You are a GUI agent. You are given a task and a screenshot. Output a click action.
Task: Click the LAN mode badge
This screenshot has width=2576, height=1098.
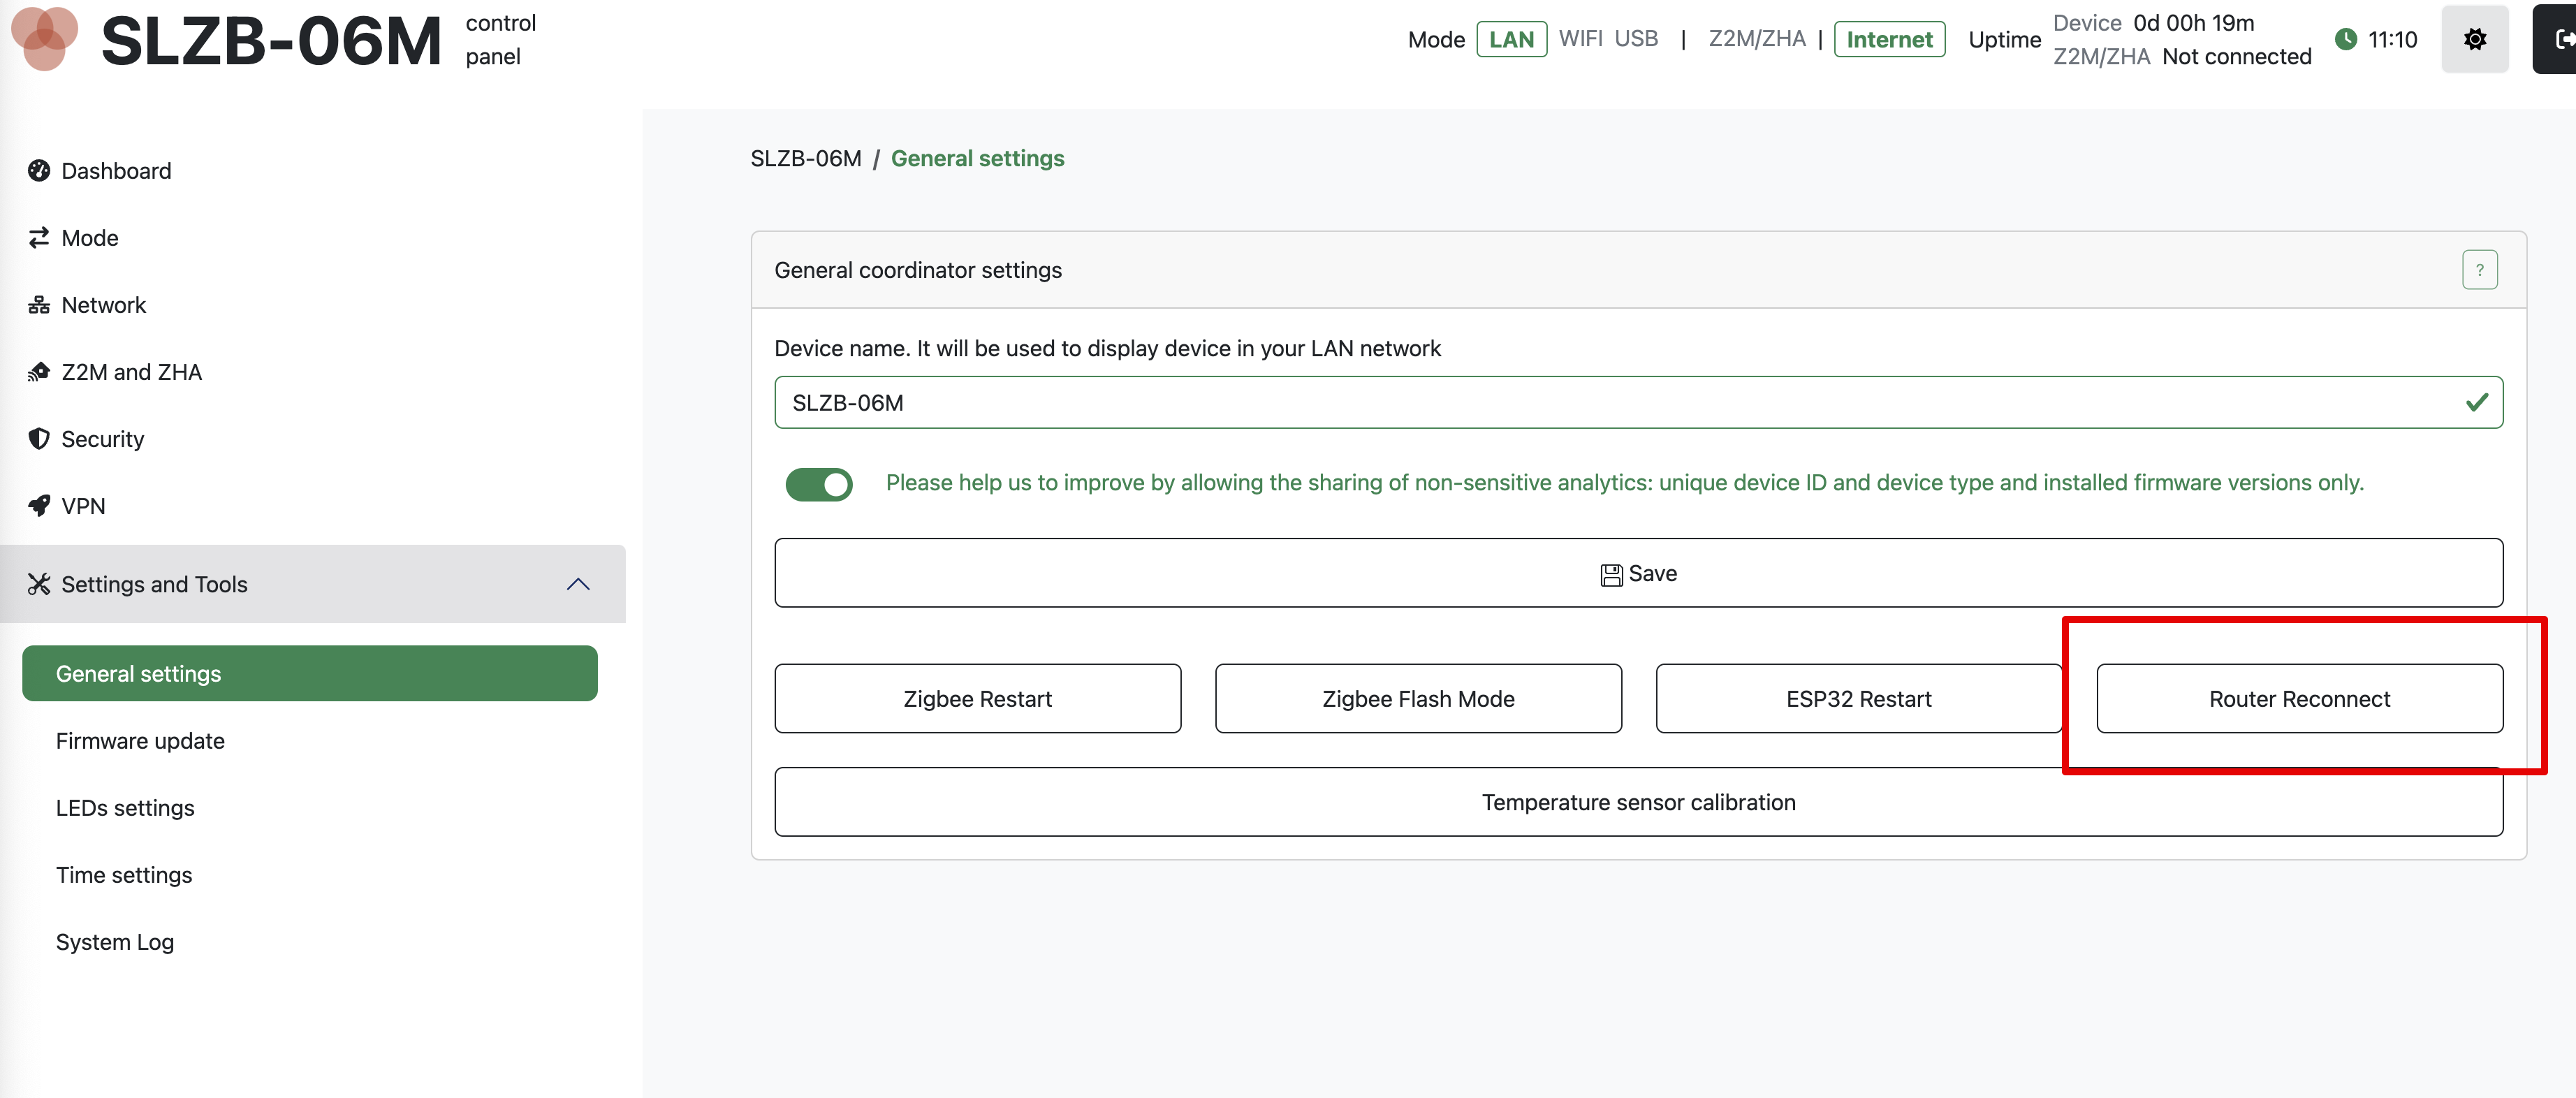(1511, 39)
